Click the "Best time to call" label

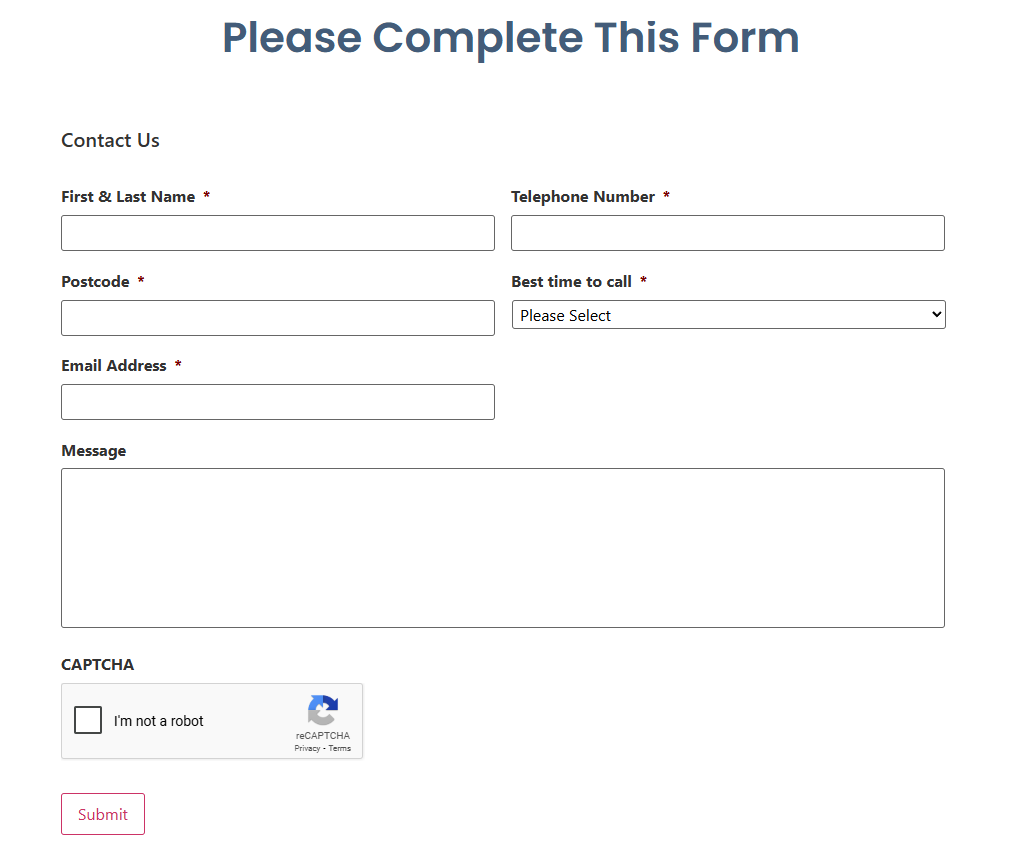click(571, 282)
